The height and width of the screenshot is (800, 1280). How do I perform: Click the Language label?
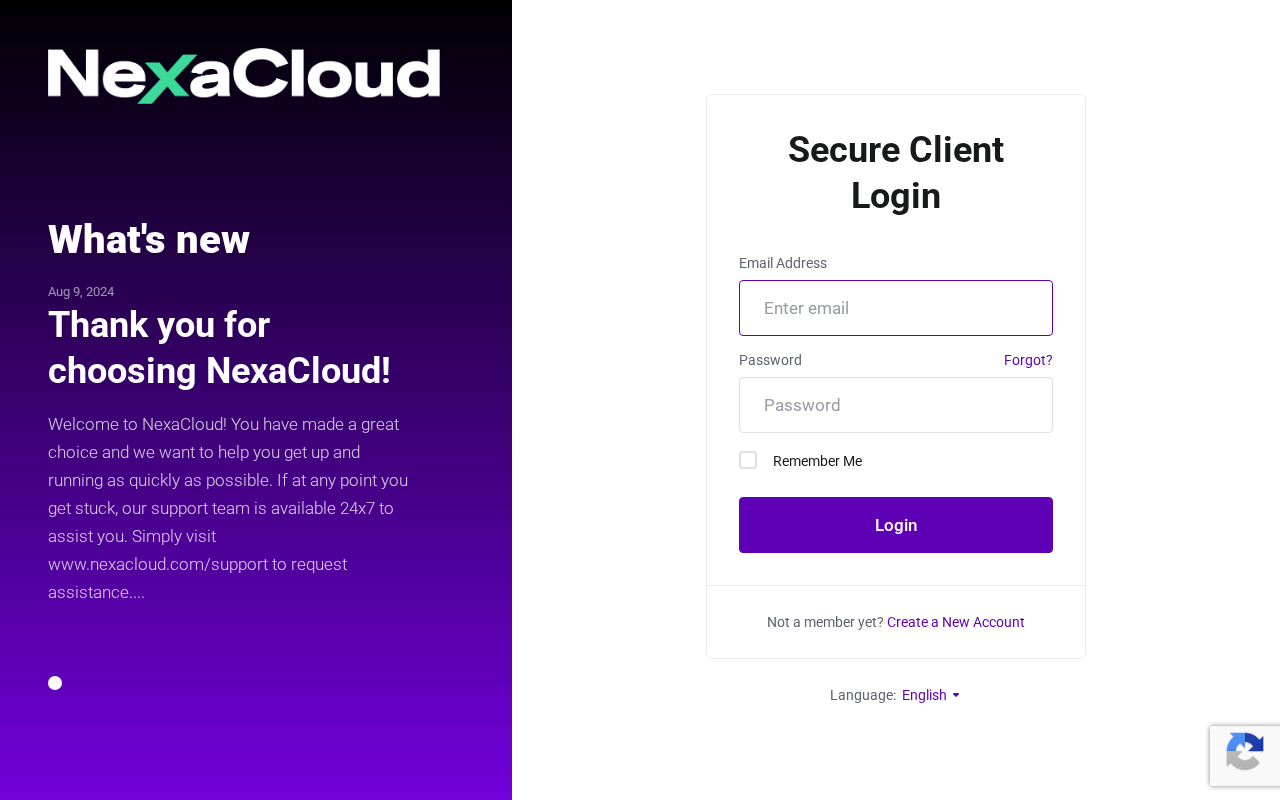click(863, 695)
